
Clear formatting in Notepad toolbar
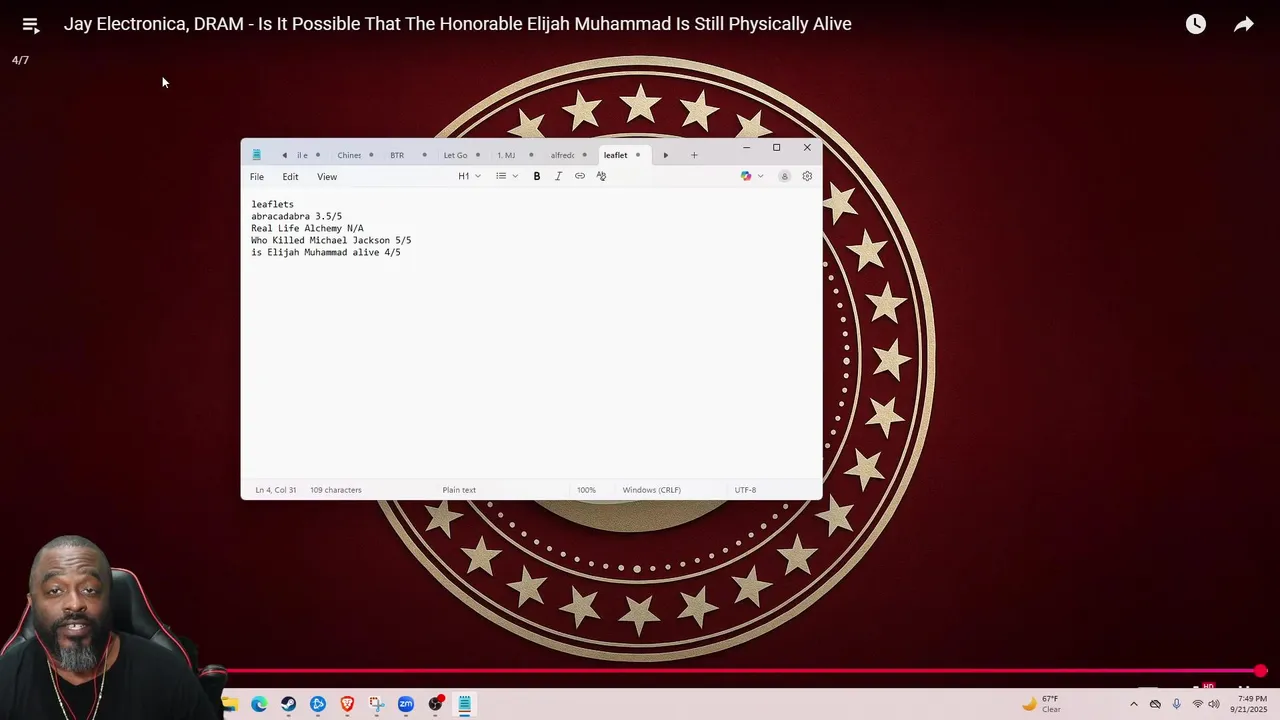pos(601,176)
